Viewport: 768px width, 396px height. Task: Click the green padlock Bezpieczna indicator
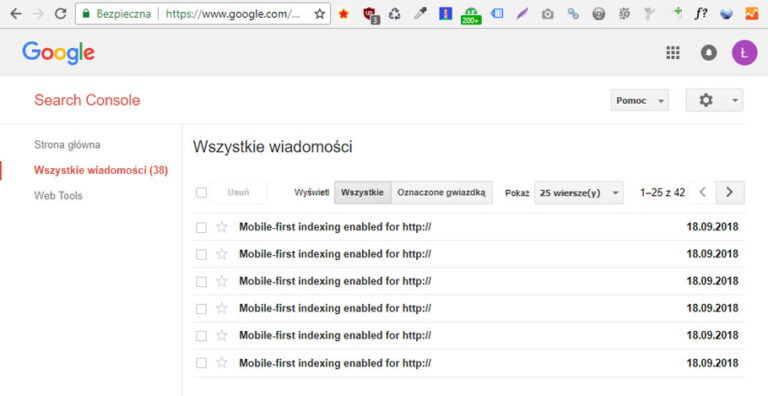pos(118,14)
